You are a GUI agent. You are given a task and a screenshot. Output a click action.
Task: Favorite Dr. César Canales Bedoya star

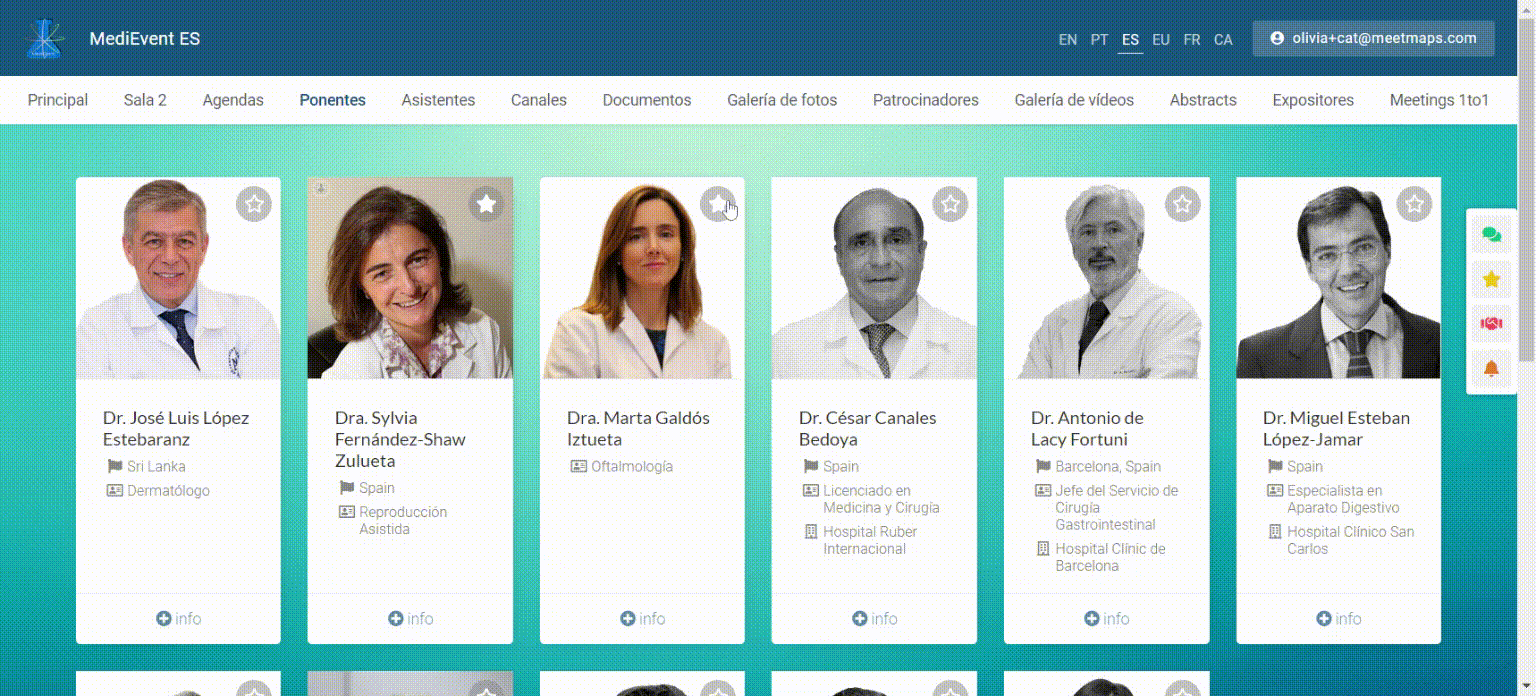(950, 204)
